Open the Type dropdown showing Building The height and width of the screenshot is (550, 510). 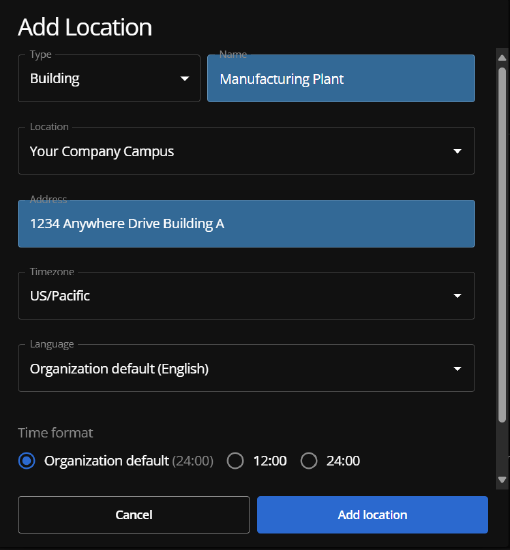[x=109, y=78]
